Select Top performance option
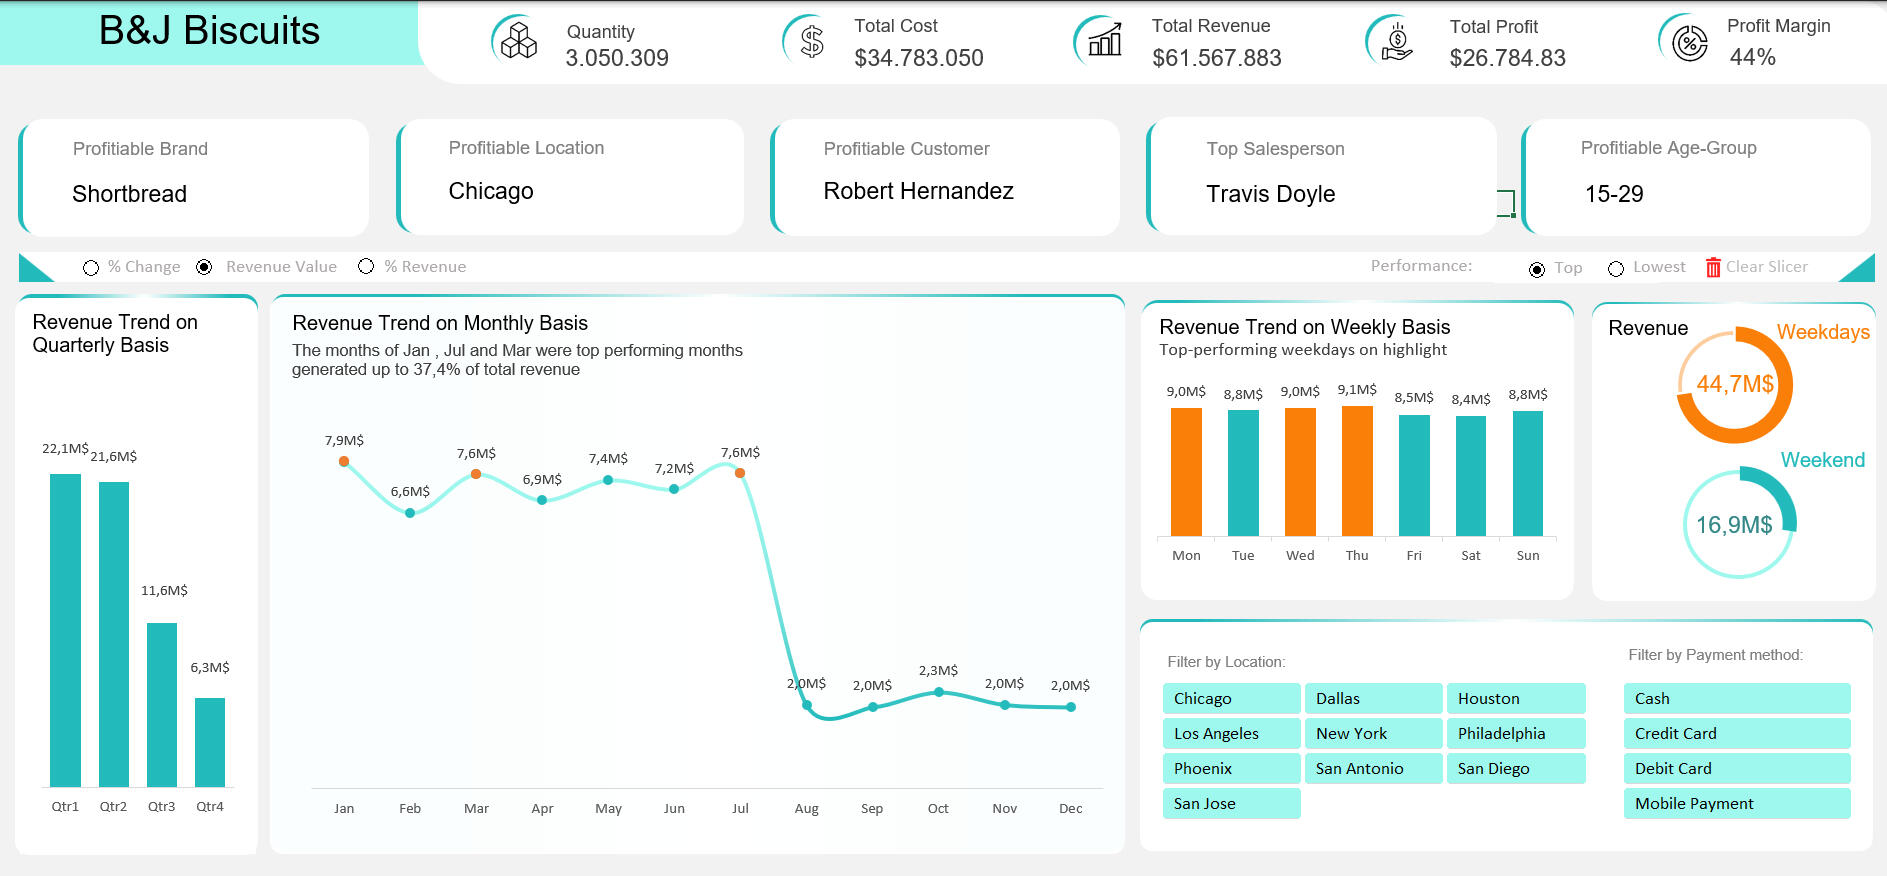 pyautogui.click(x=1537, y=269)
